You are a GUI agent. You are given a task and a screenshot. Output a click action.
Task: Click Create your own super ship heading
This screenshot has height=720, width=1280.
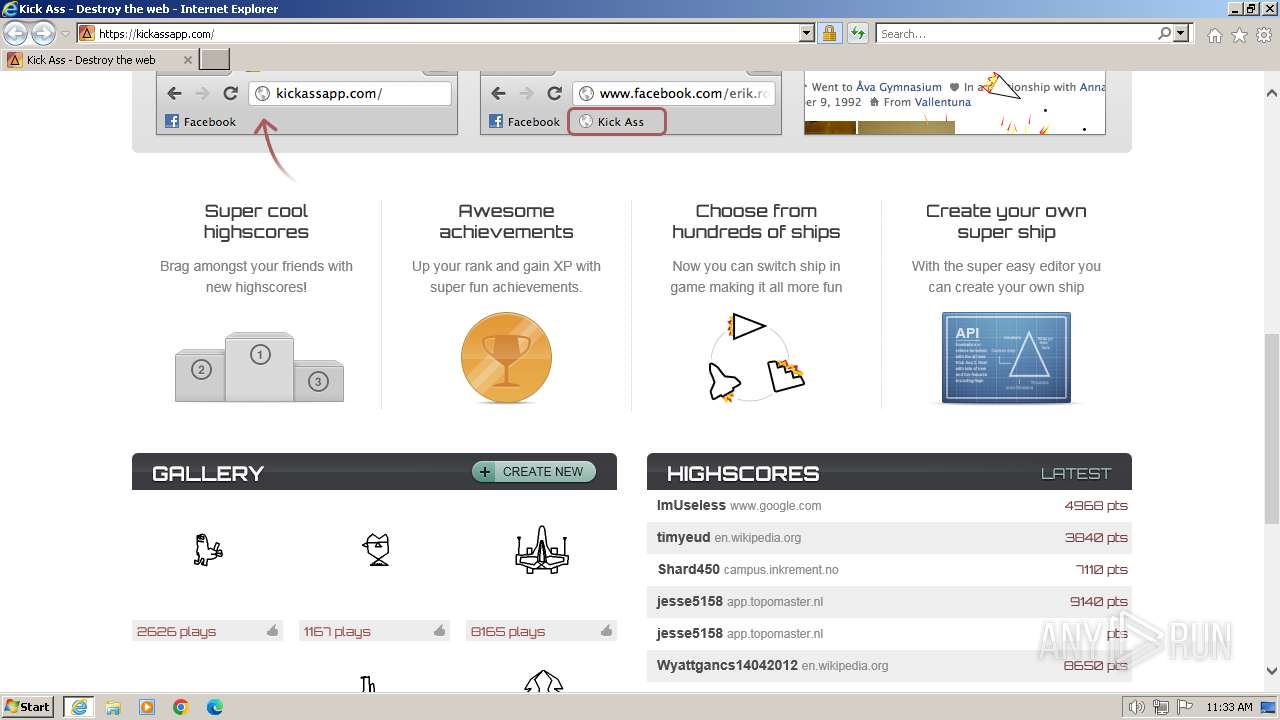[1006, 221]
